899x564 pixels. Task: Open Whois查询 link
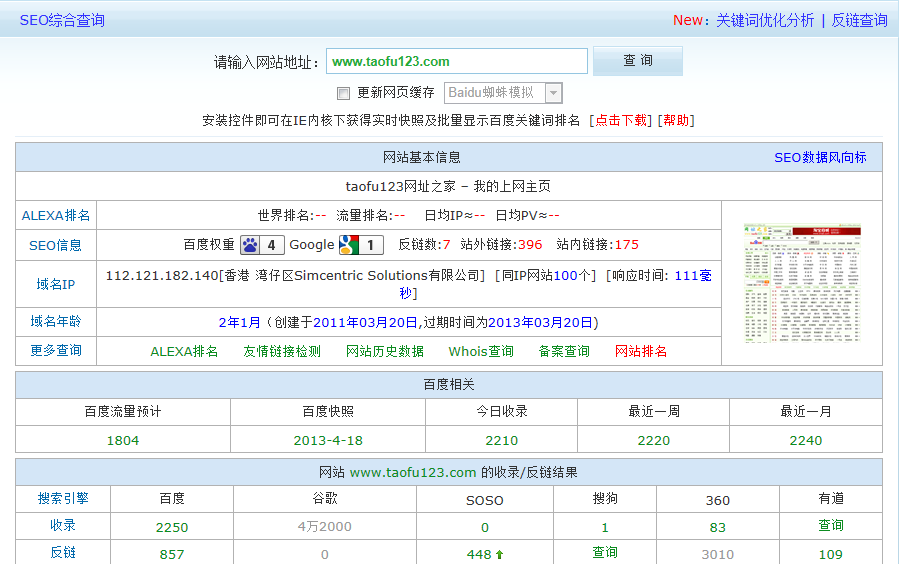pos(481,351)
